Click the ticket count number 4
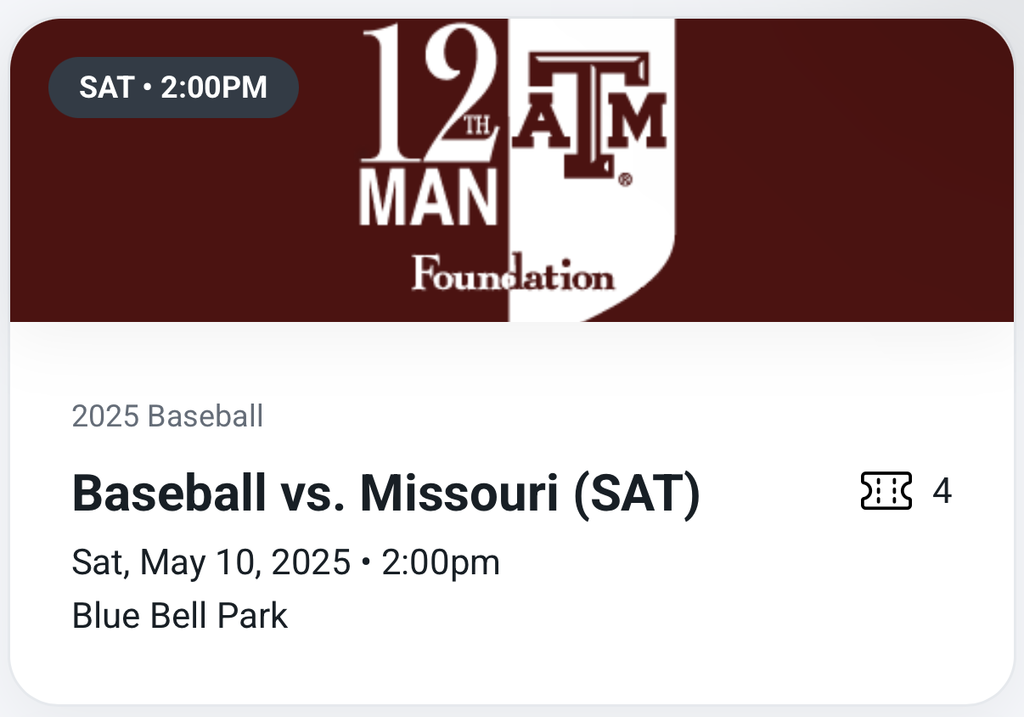The height and width of the screenshot is (717, 1024). point(942,491)
